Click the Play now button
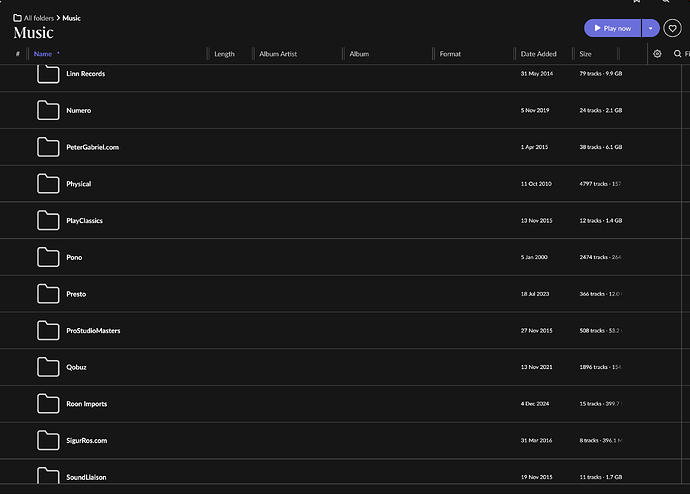Screen dimensions: 690x494 (x=612, y=28)
